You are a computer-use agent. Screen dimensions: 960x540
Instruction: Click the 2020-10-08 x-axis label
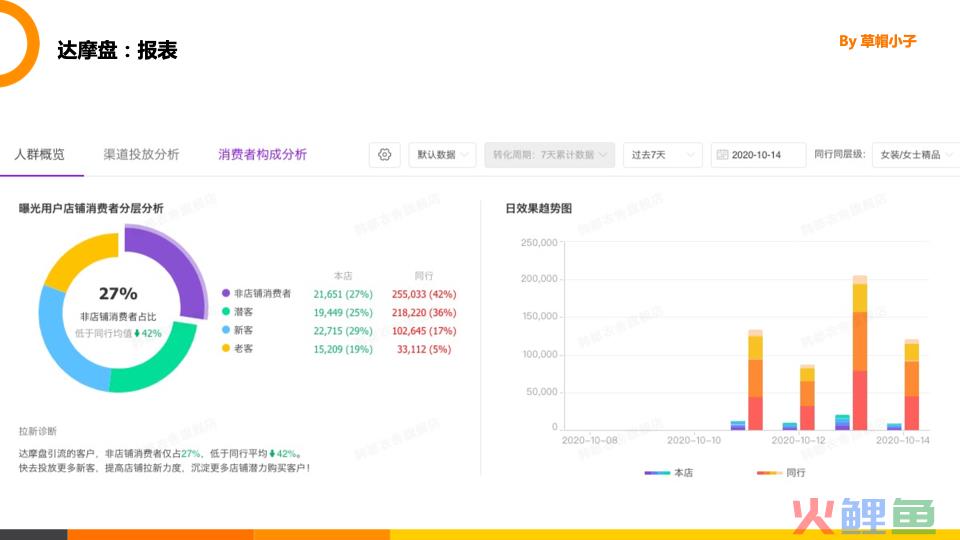click(590, 440)
